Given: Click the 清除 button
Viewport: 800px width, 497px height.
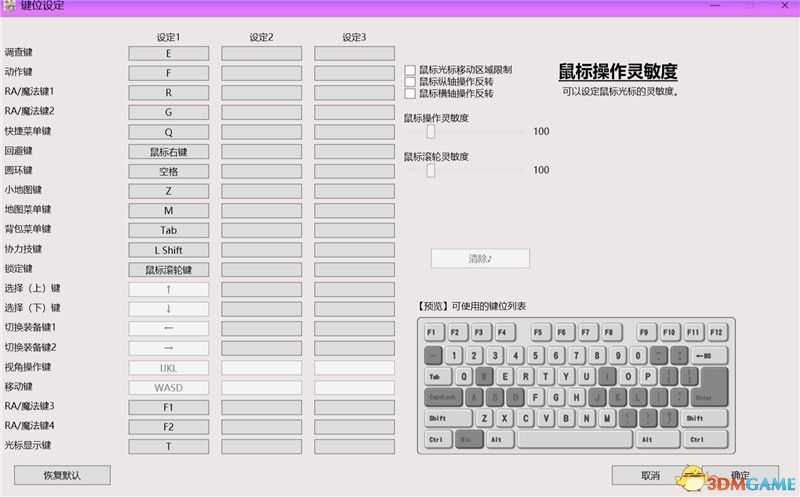Looking at the screenshot, I should (x=480, y=259).
